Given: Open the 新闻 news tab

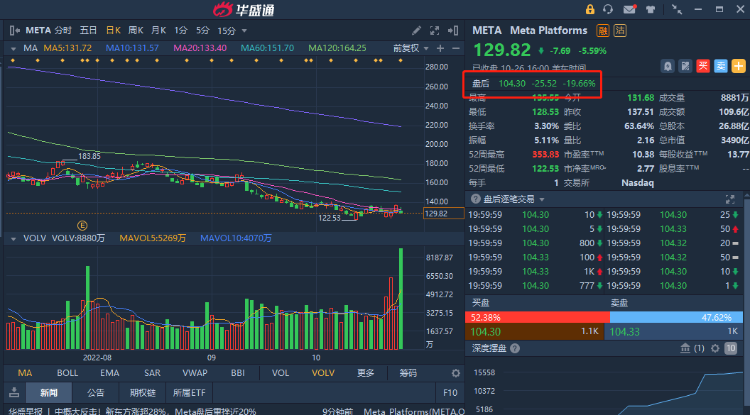Looking at the screenshot, I should (49, 393).
